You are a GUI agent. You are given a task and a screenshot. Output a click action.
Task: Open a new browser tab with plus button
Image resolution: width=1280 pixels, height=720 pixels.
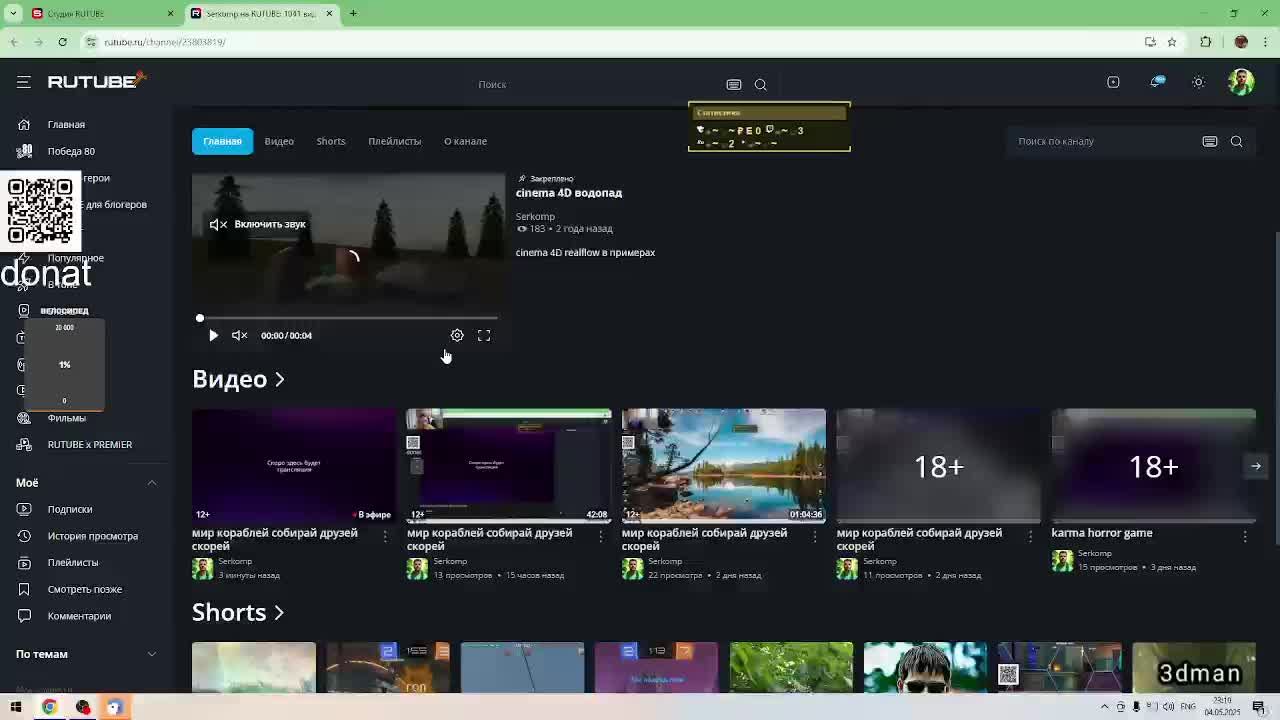coord(353,13)
